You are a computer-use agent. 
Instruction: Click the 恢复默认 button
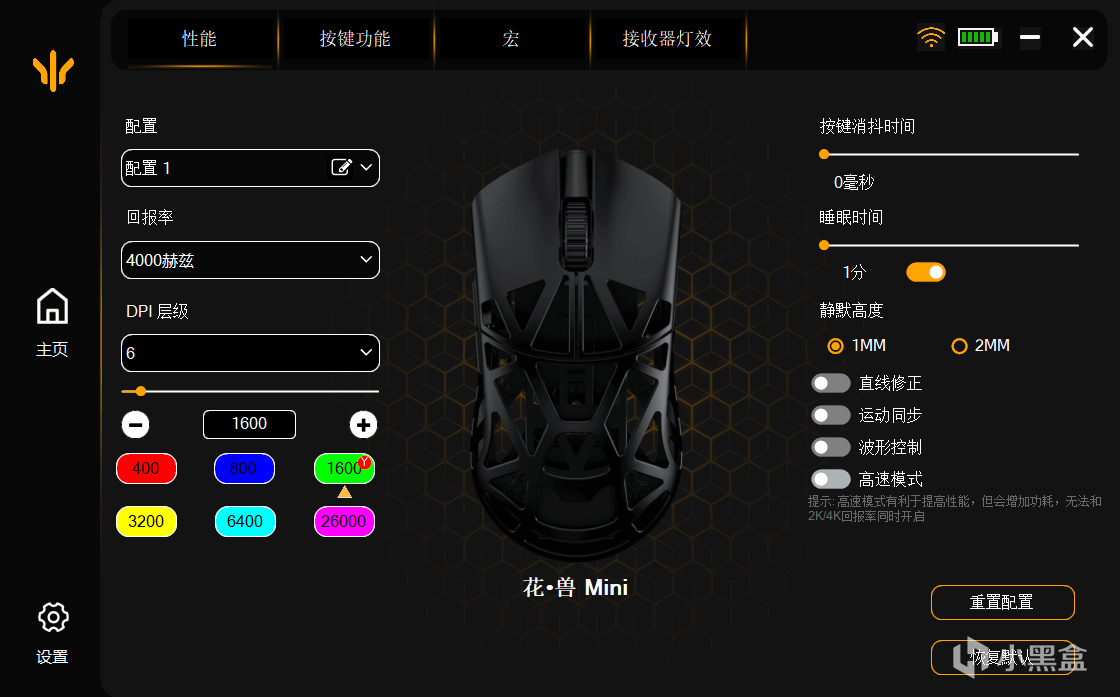tap(1002, 657)
